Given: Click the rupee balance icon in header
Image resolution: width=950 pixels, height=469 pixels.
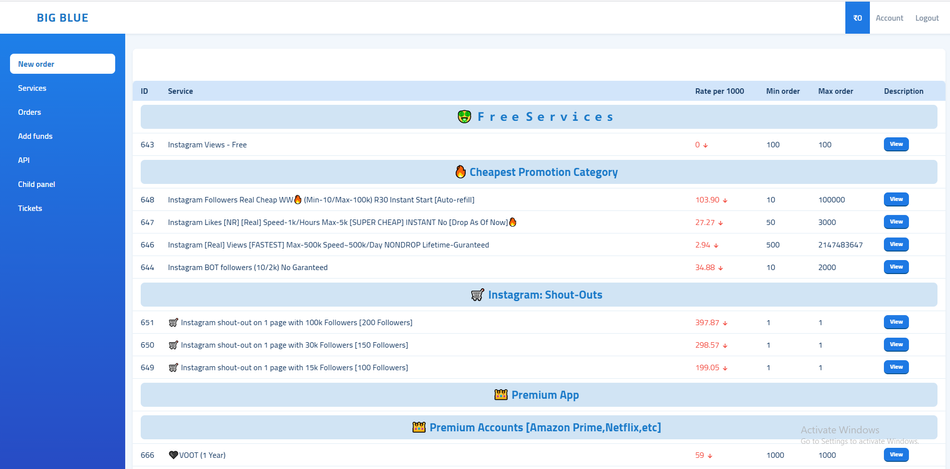Looking at the screenshot, I should point(857,18).
